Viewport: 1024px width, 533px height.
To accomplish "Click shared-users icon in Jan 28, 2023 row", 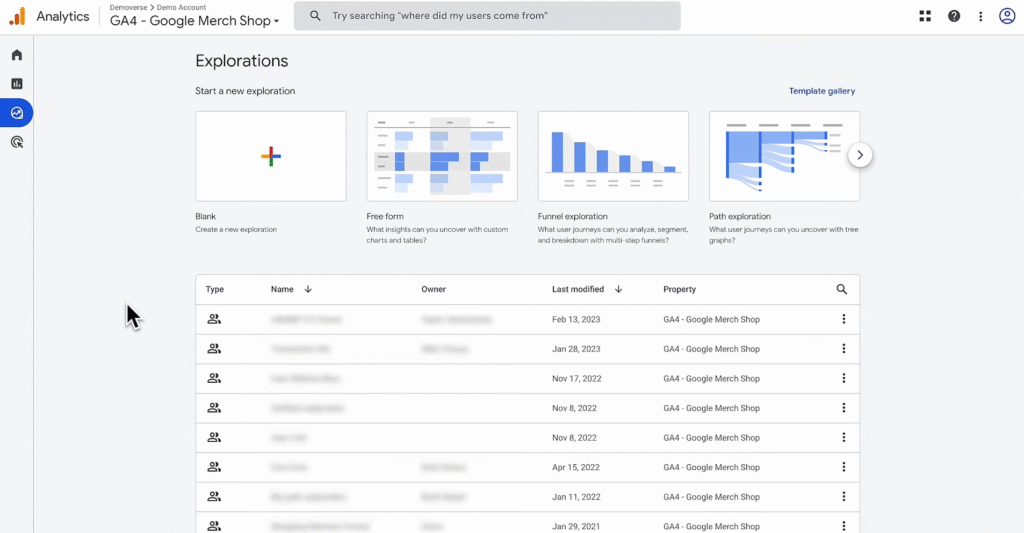I will pyautogui.click(x=214, y=349).
